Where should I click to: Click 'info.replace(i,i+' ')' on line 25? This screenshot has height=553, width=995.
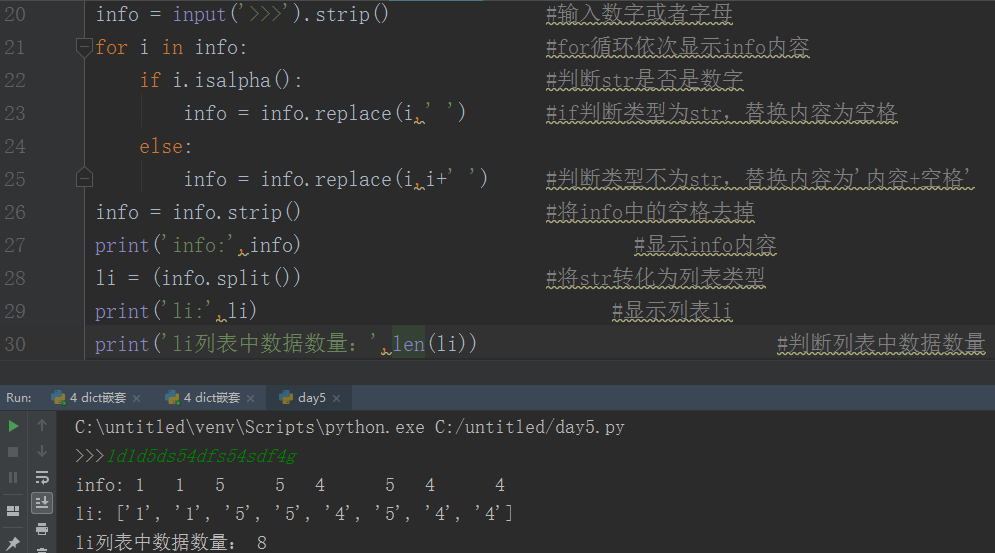coord(374,179)
